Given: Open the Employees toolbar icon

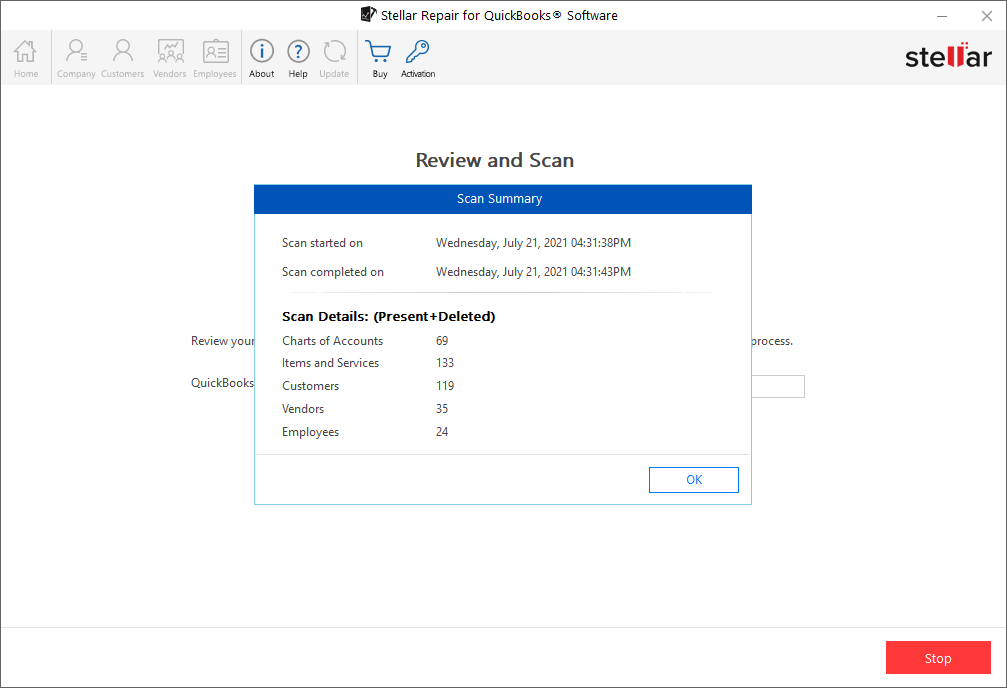Looking at the screenshot, I should click(x=215, y=58).
